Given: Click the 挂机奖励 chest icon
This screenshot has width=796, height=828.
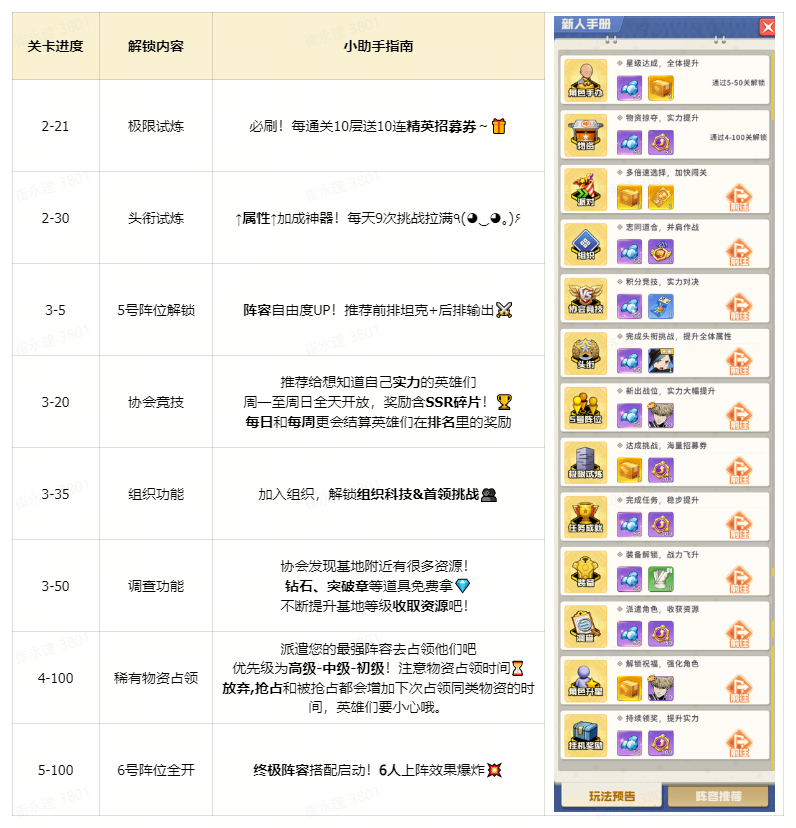Looking at the screenshot, I should point(585,735).
